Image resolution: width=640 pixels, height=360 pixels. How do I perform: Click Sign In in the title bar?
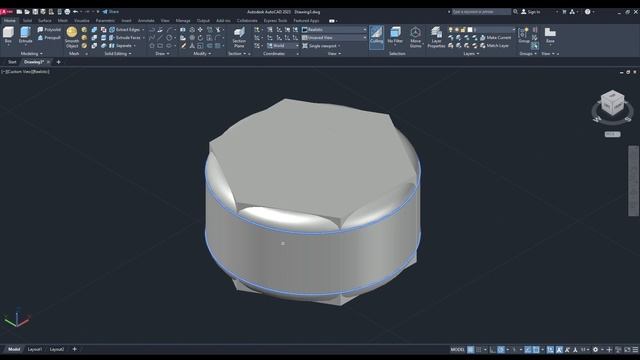[531, 12]
